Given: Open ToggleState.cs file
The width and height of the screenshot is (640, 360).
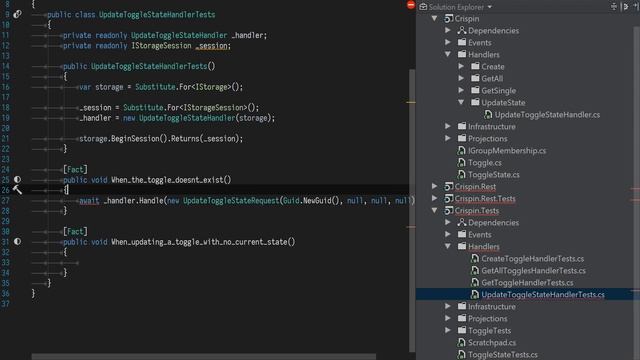Looking at the screenshot, I should 494,175.
